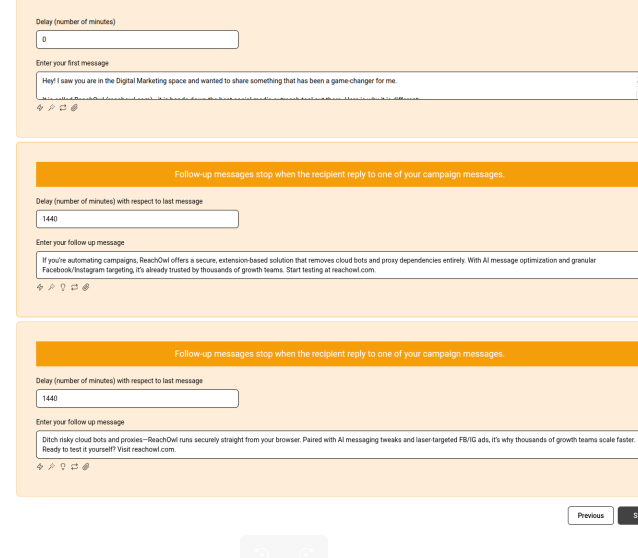Focus the delay field above the 'Ditch risky cloud bots' message
638x558 pixels.
[x=137, y=398]
